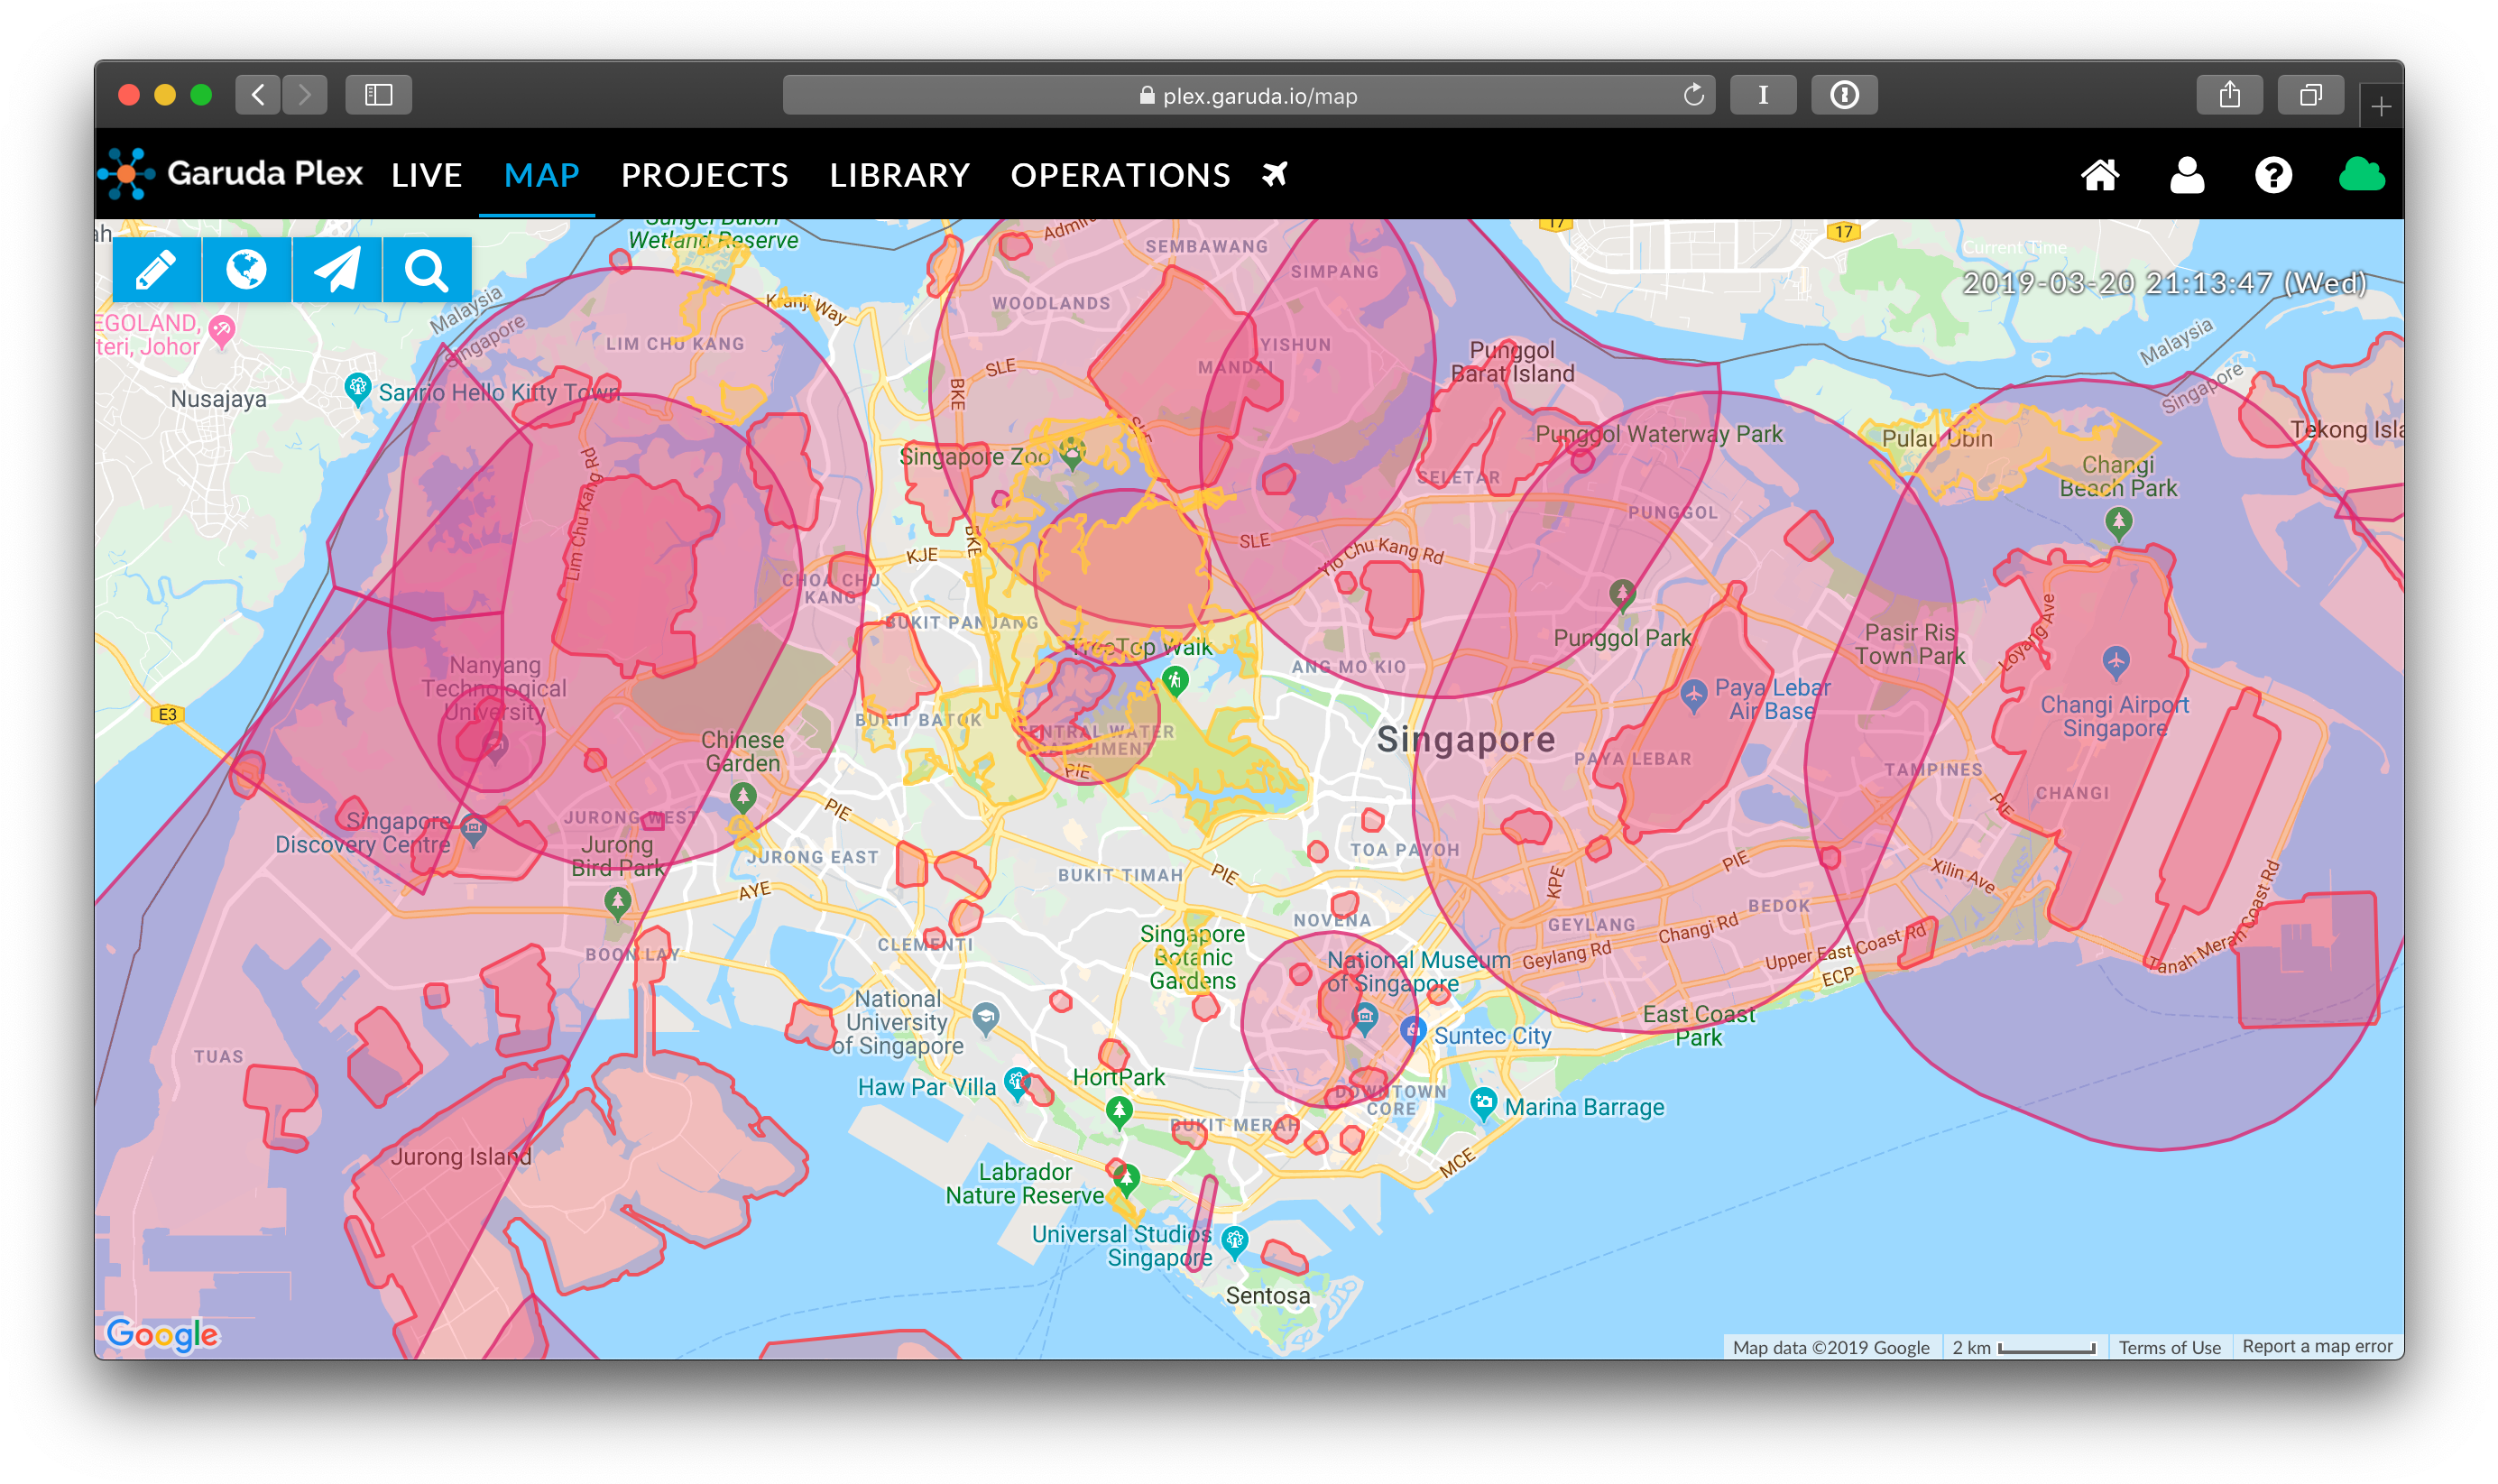
Task: Click the Nusajaya label
Action: (x=218, y=399)
